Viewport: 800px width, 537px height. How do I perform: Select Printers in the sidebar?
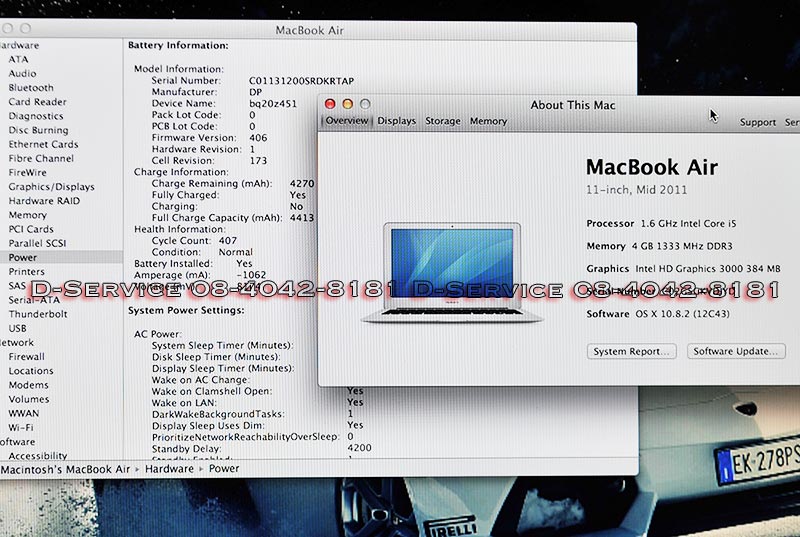click(x=27, y=272)
